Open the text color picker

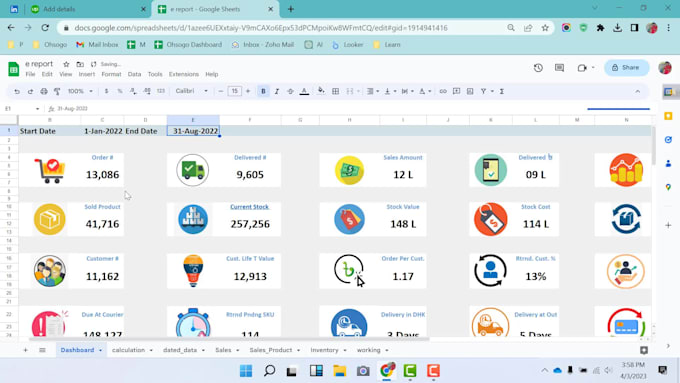tap(304, 91)
